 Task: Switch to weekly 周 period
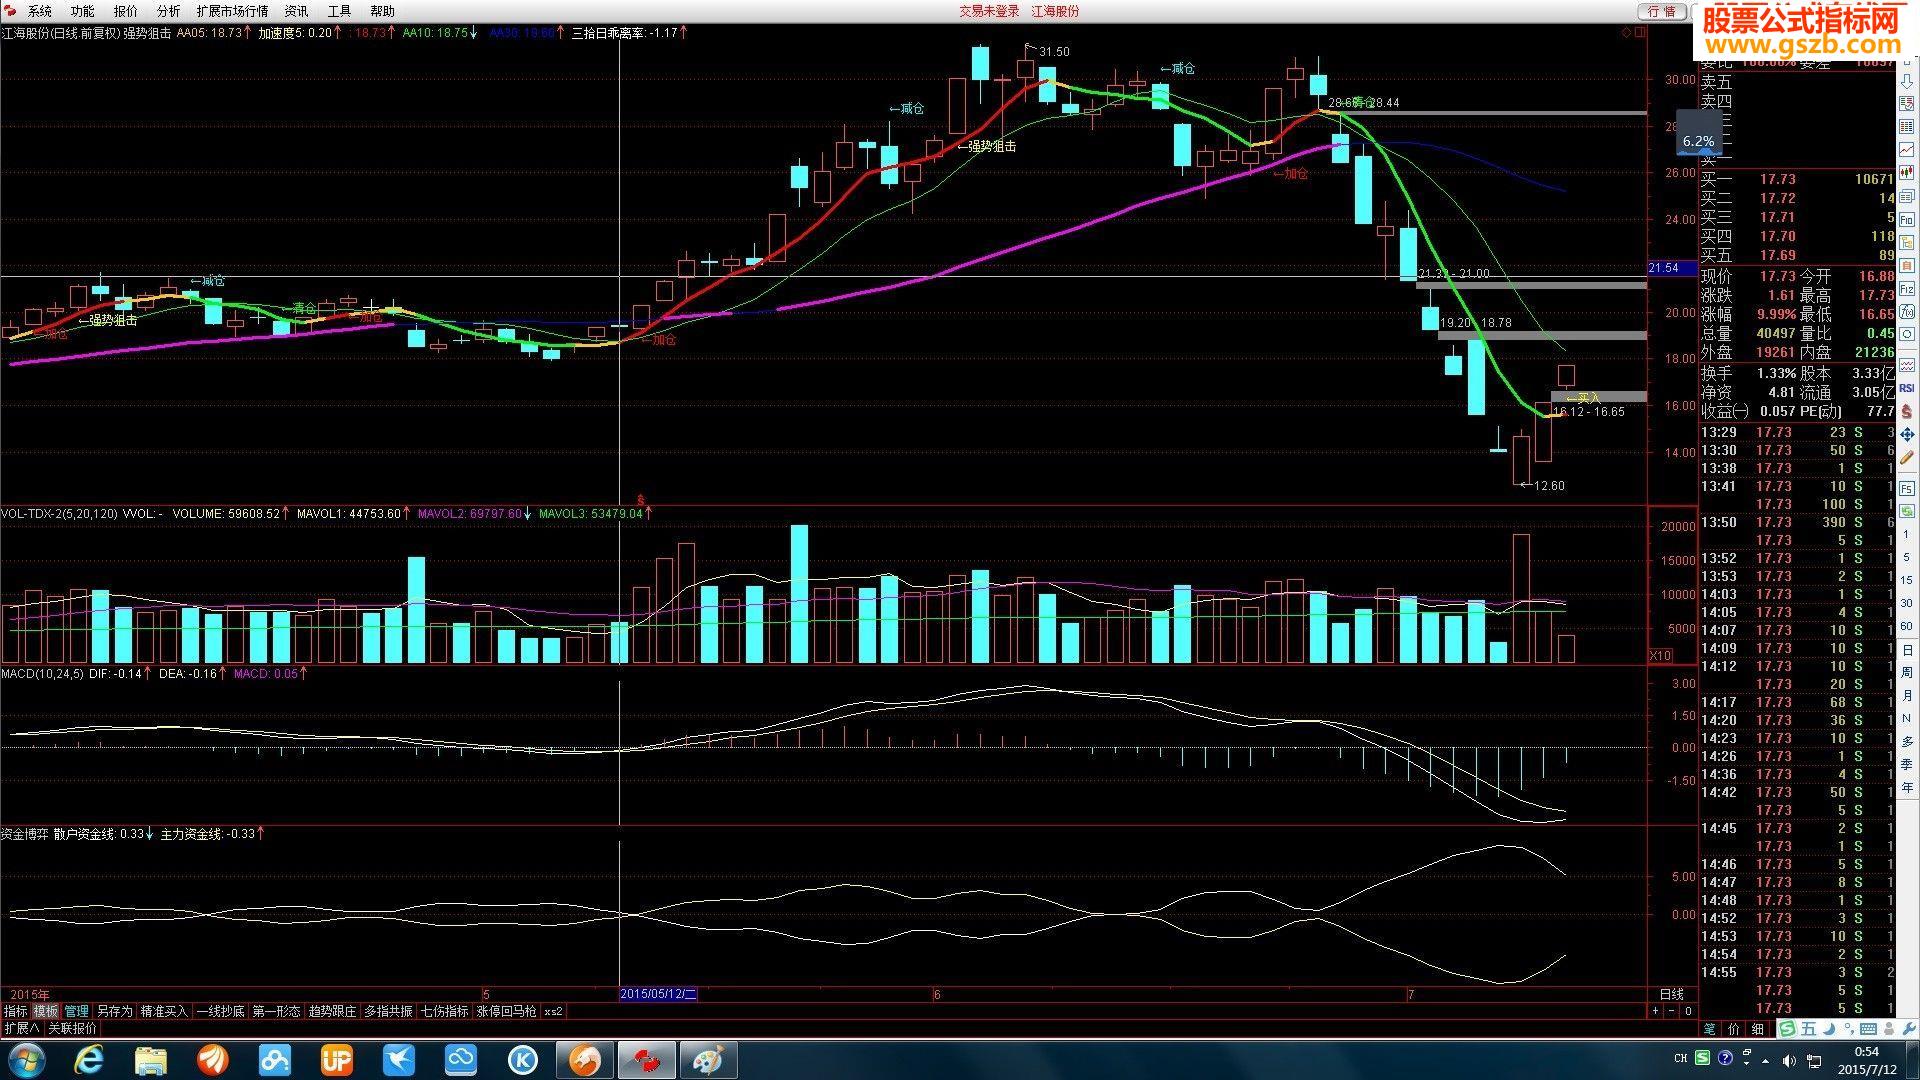[1907, 672]
